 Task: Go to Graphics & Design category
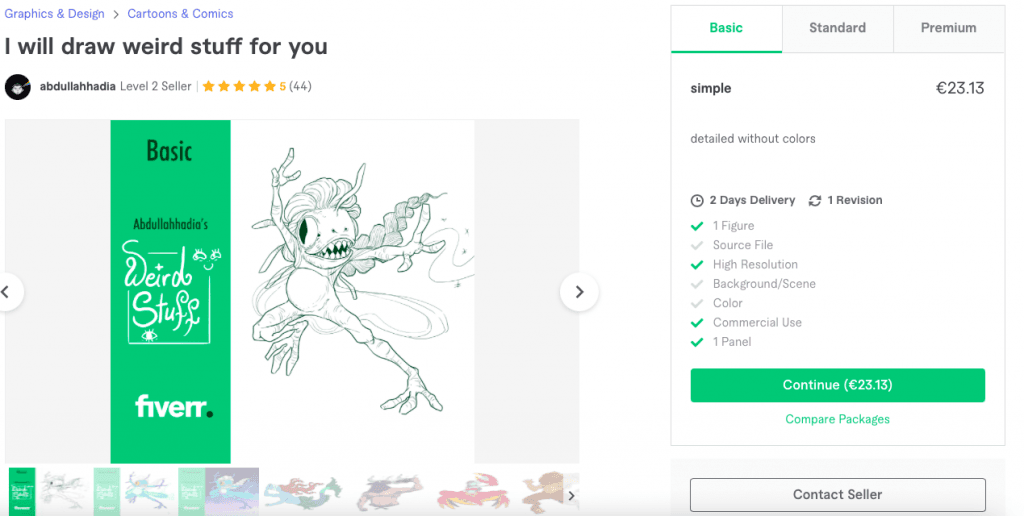tap(54, 14)
